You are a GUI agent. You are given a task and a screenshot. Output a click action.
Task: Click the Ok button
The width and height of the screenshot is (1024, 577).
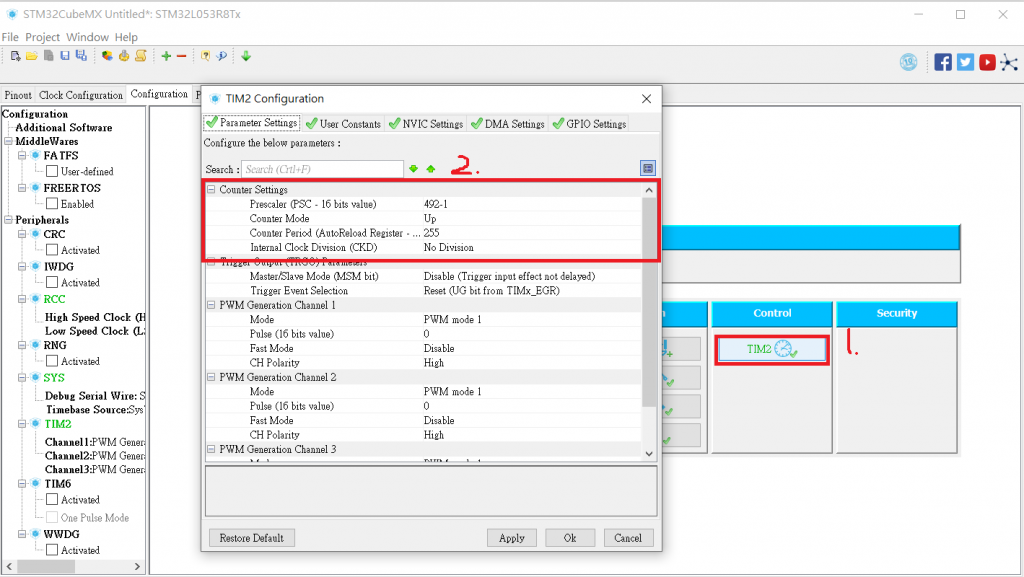click(x=570, y=538)
